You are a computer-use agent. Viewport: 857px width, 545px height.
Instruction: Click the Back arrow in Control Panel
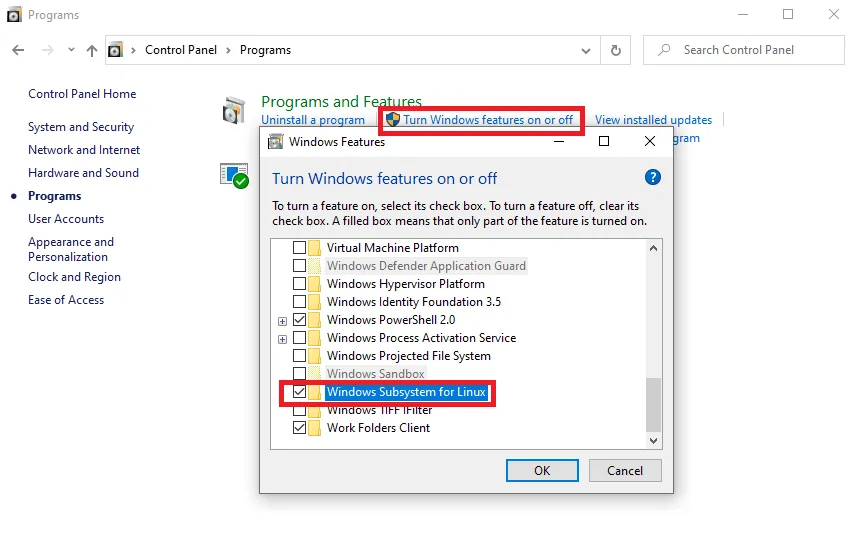pyautogui.click(x=18, y=50)
